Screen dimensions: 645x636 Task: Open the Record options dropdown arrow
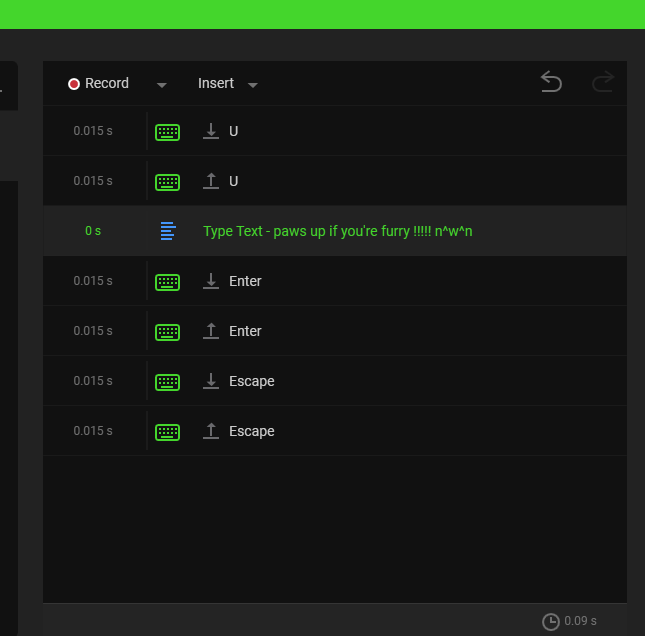162,85
